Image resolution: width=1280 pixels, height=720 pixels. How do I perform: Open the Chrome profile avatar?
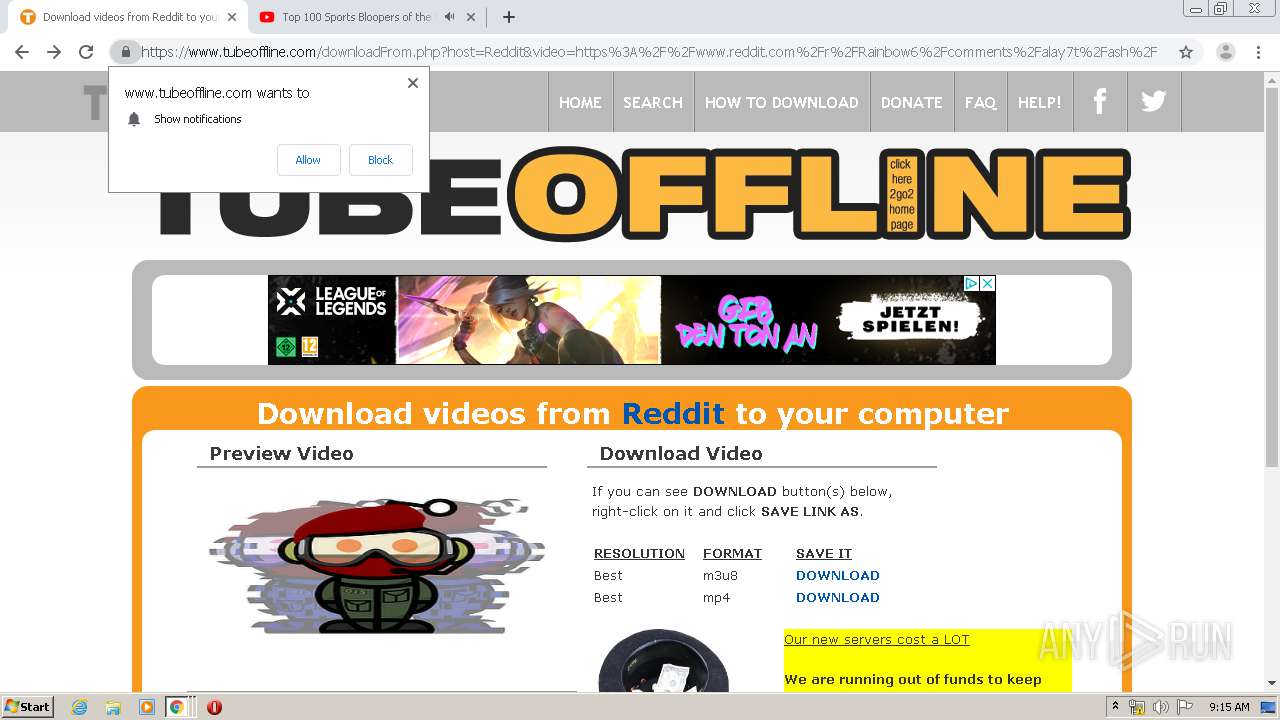coord(1225,52)
